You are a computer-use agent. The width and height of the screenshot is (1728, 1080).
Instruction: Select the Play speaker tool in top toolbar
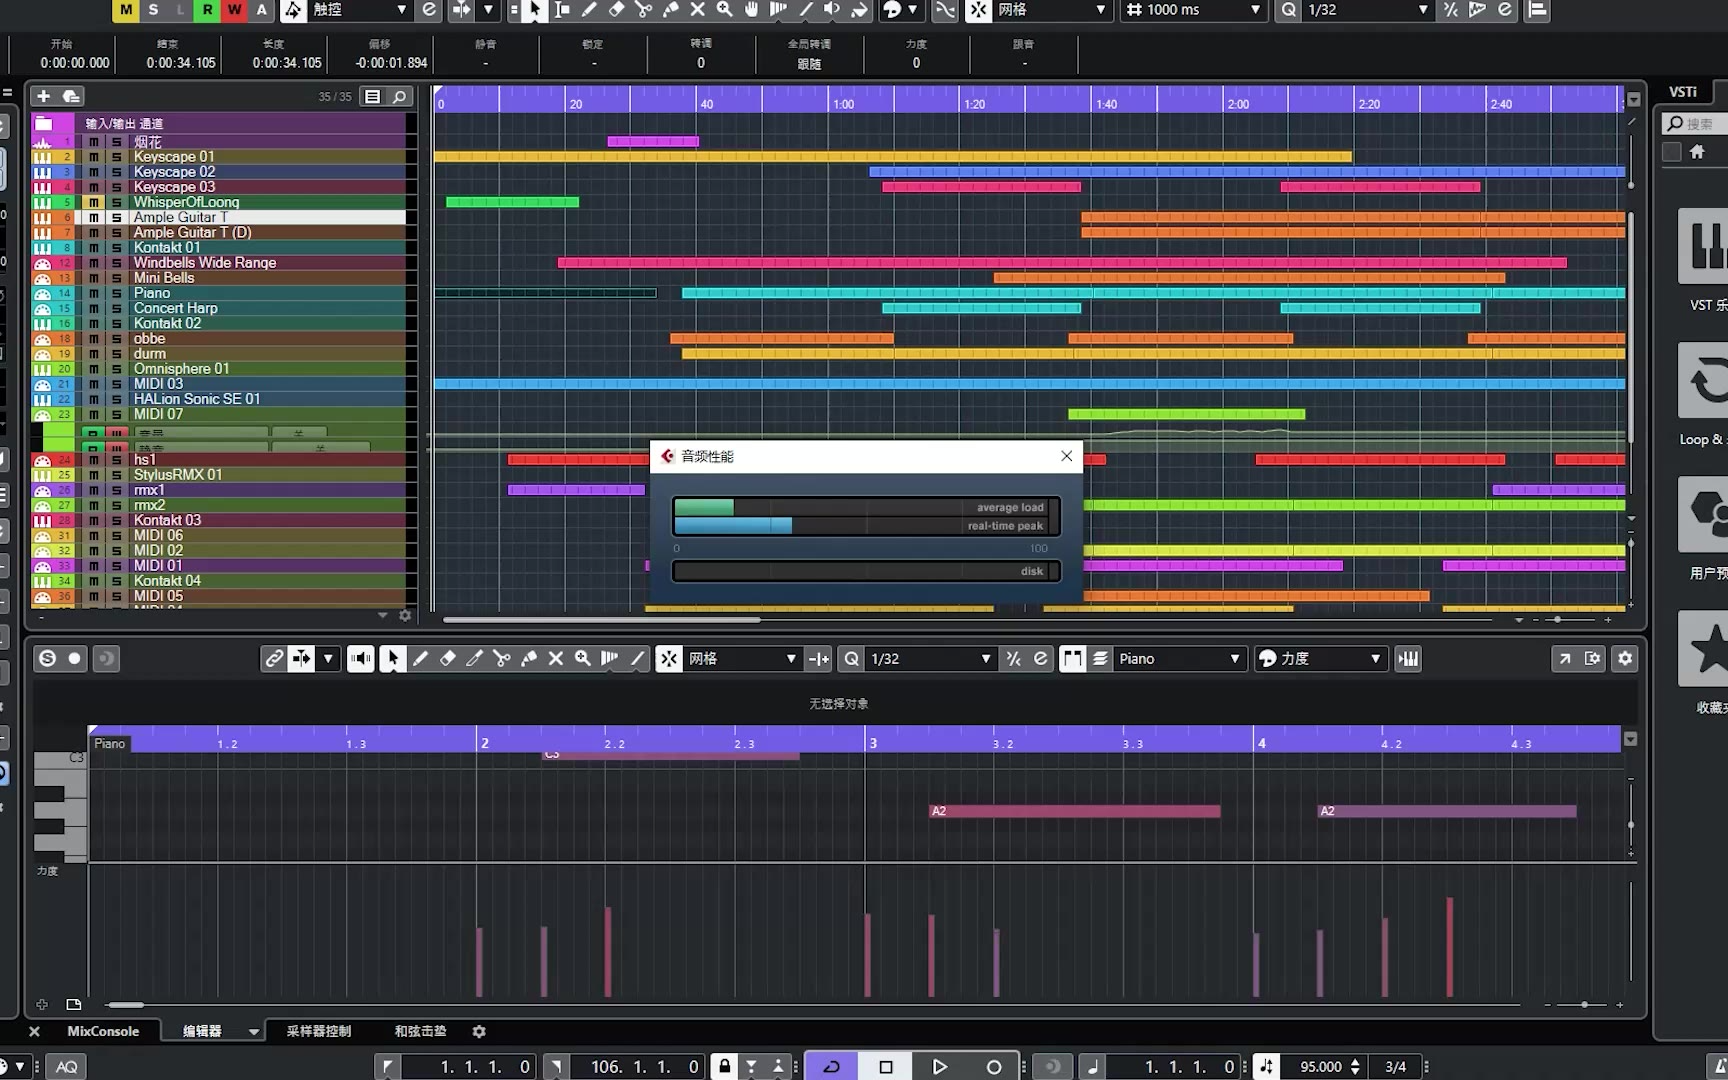pos(832,10)
